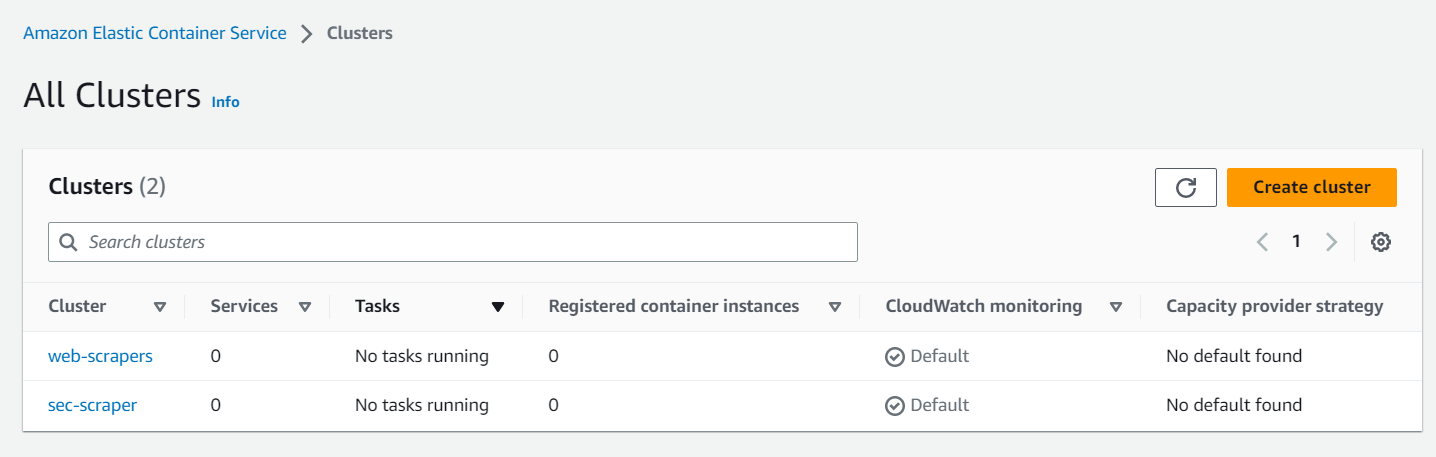
Task: Click CloudWatch monitoring header
Action: [984, 306]
